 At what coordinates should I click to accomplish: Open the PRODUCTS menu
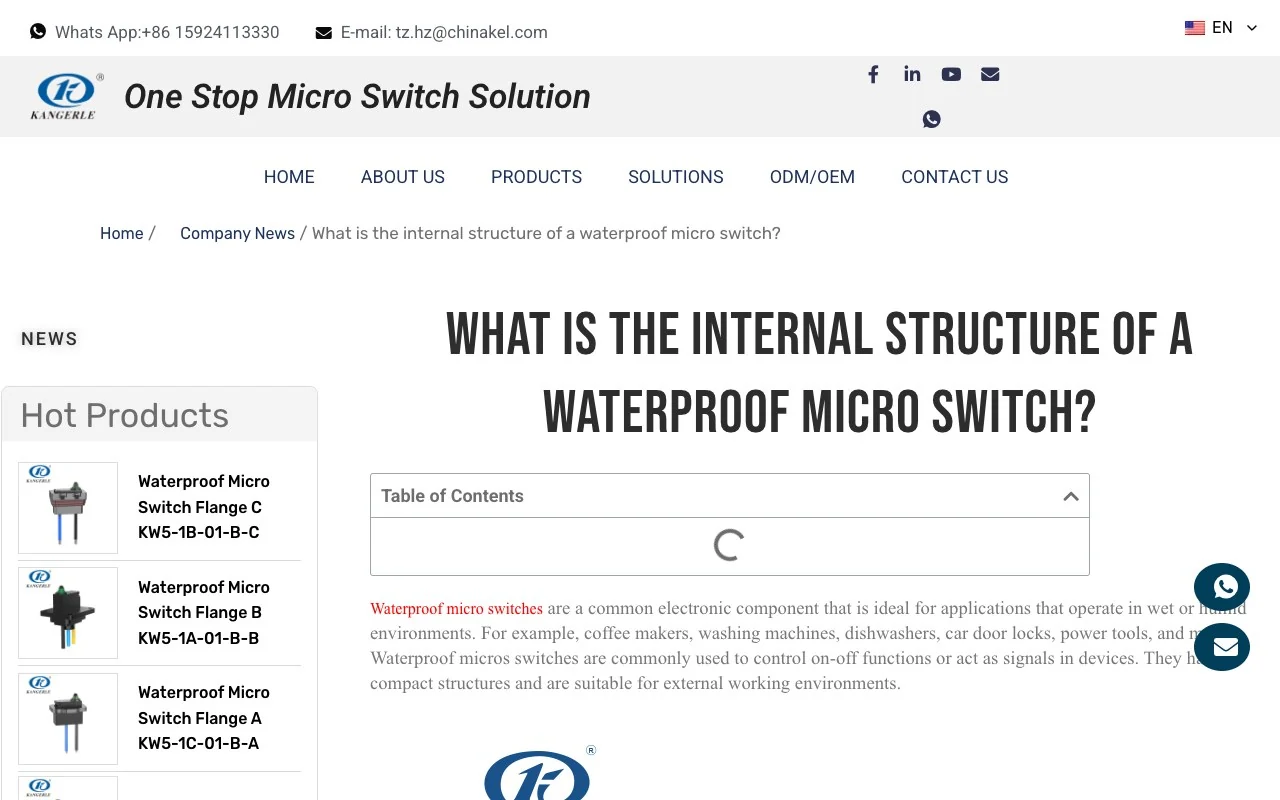tap(536, 177)
